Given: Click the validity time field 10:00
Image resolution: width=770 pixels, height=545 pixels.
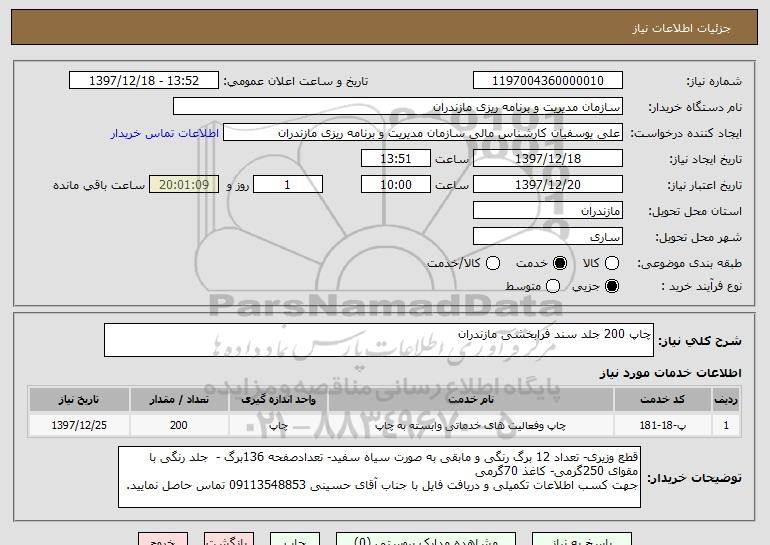Looking at the screenshot, I should 396,185.
